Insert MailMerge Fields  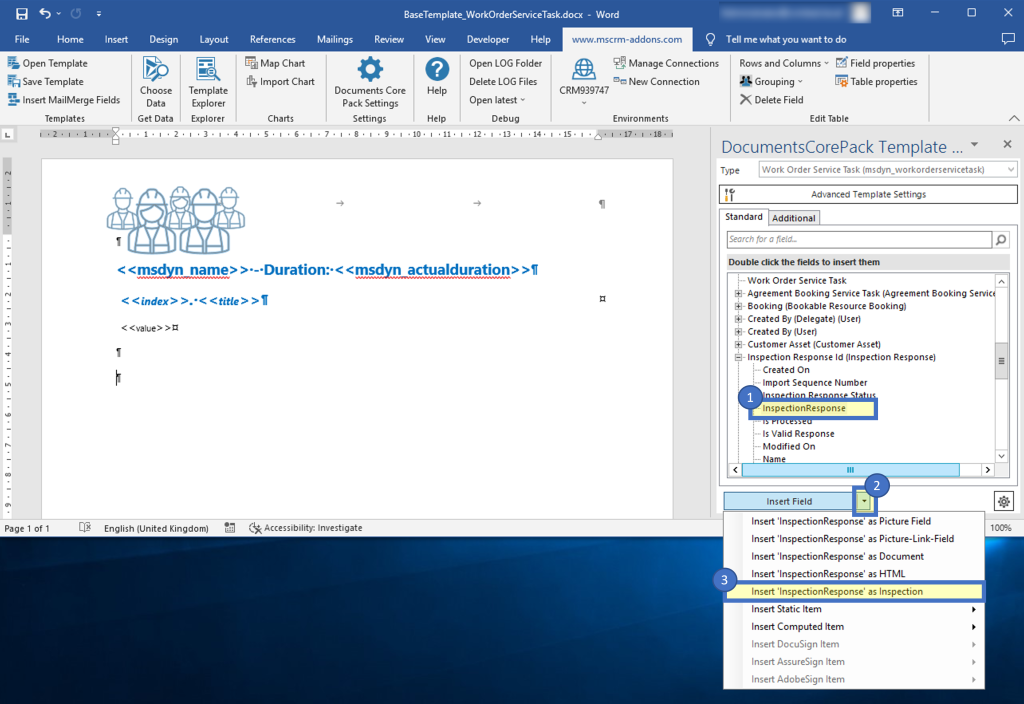coord(64,100)
